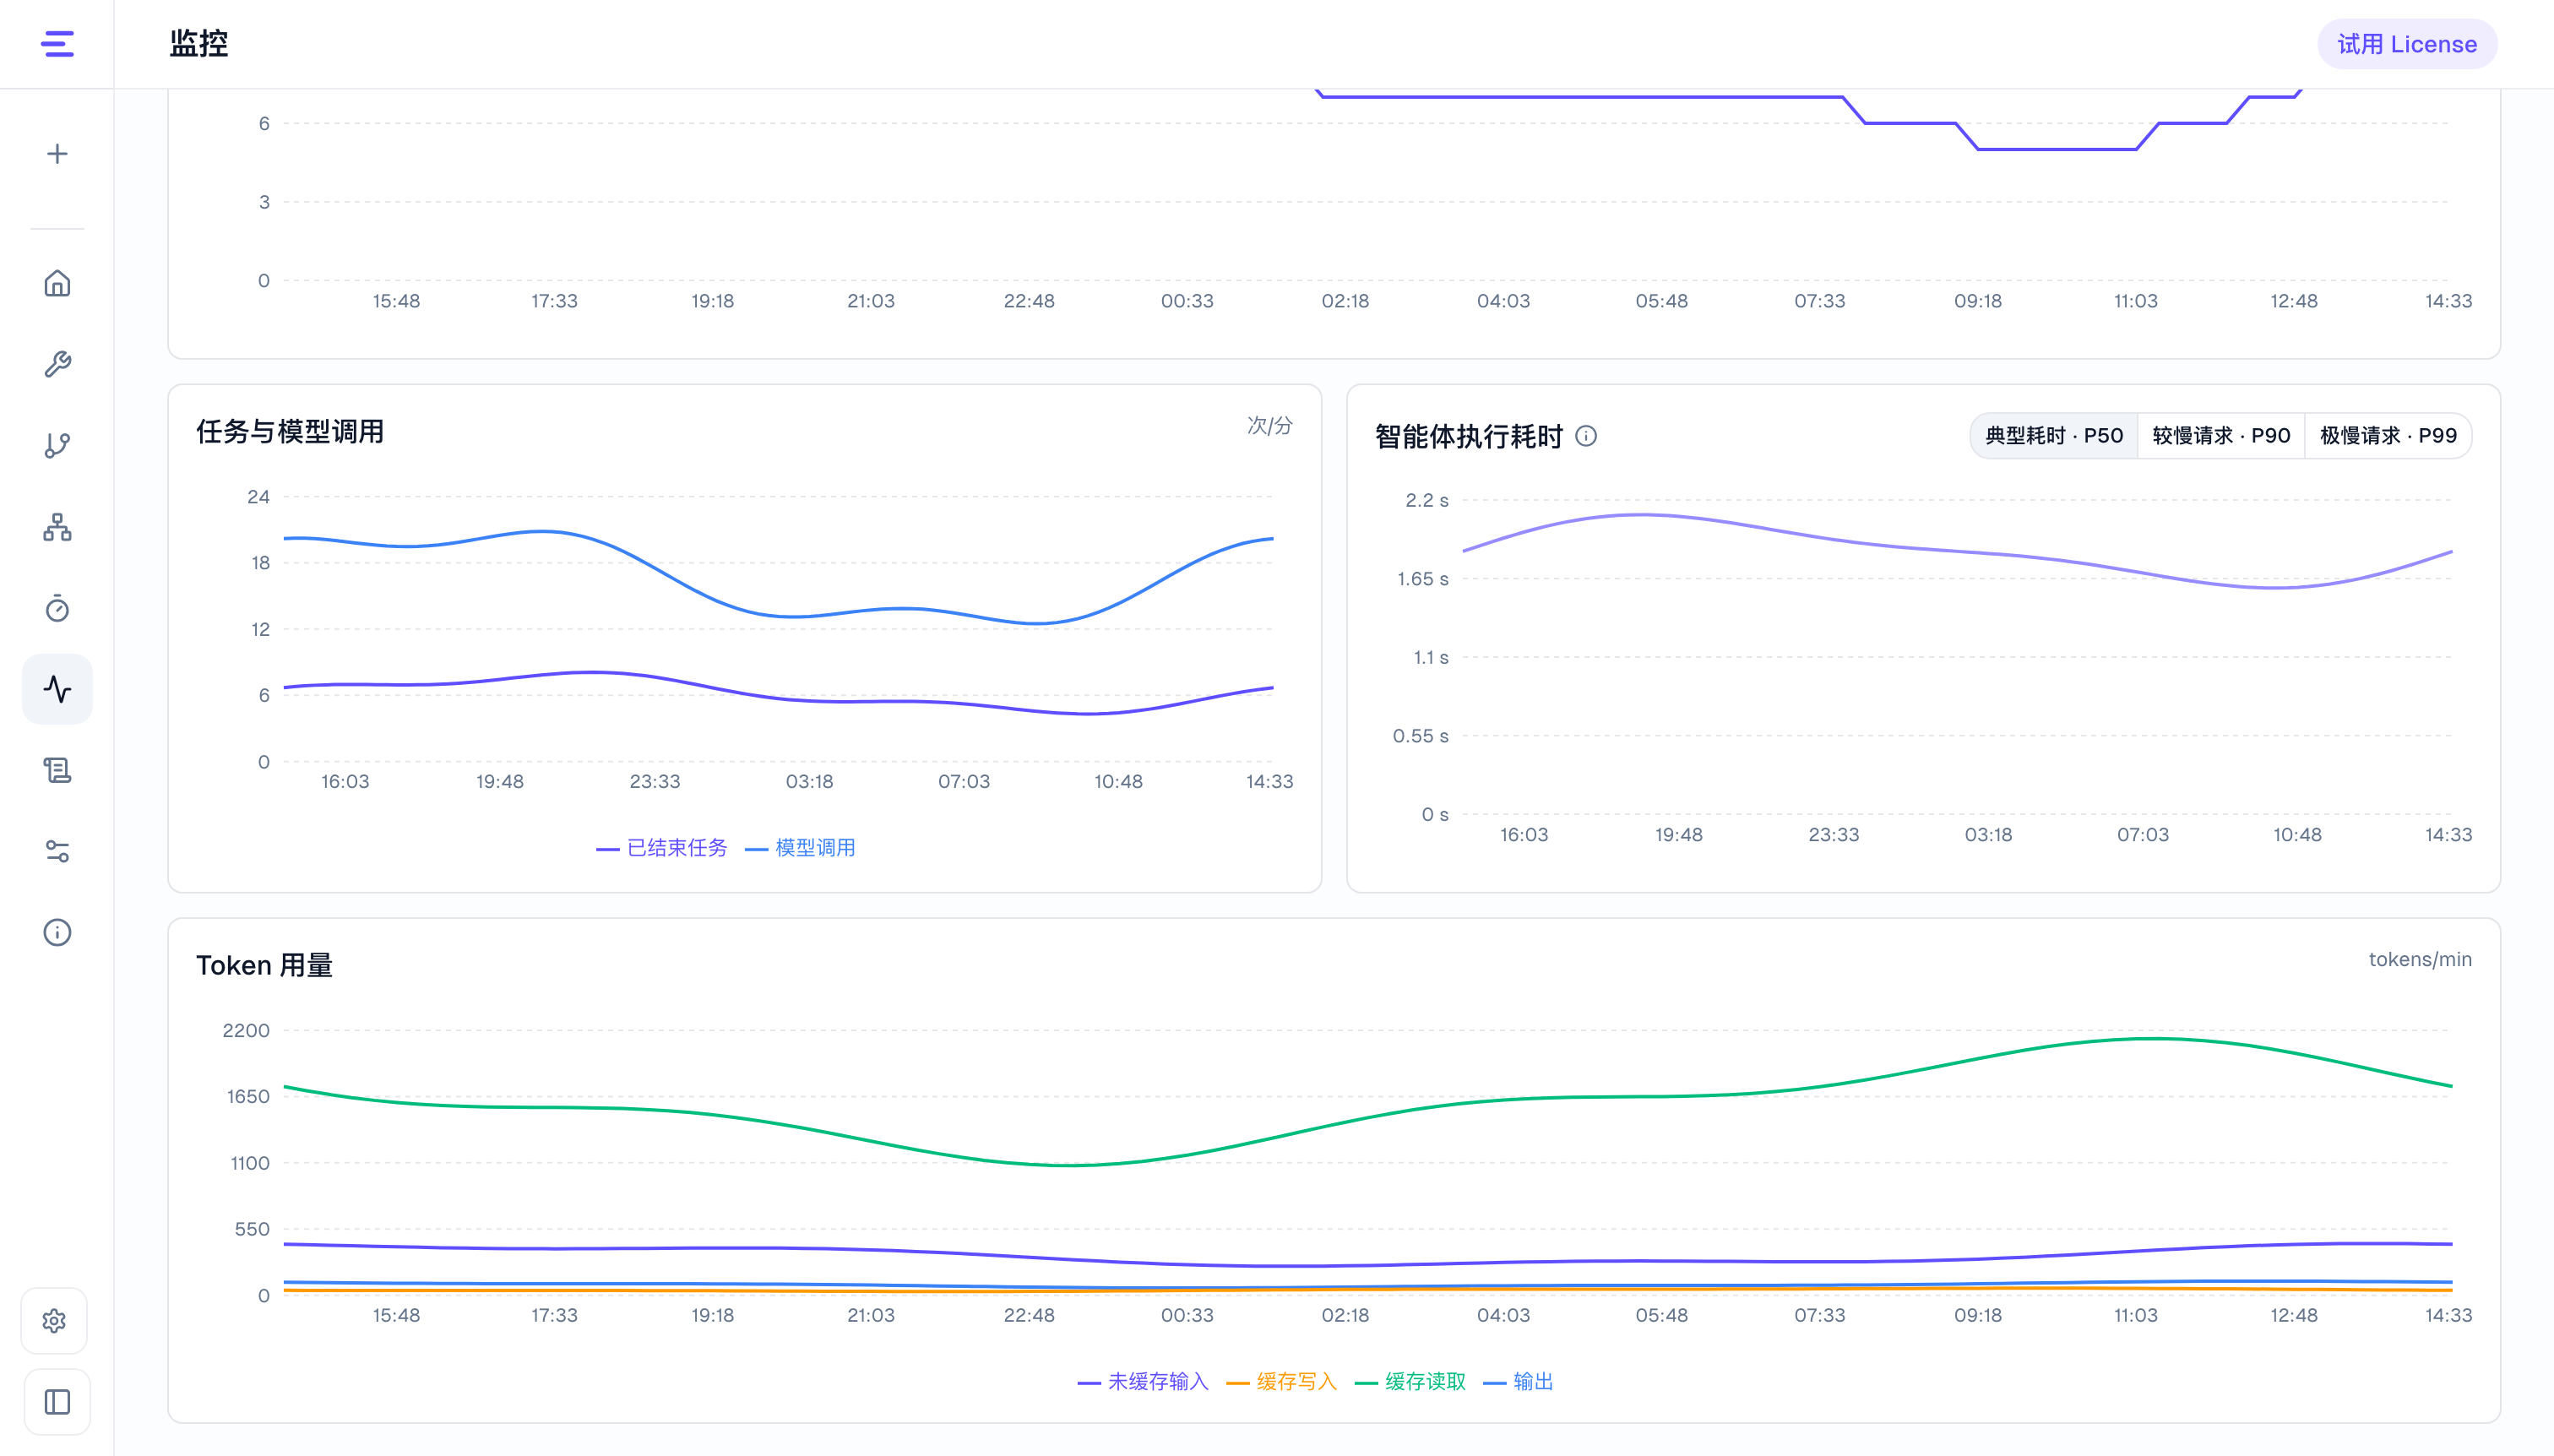Viewport: 2554px width, 1456px height.
Task: Toggle the 未缓存输入 legend series
Action: click(1143, 1382)
